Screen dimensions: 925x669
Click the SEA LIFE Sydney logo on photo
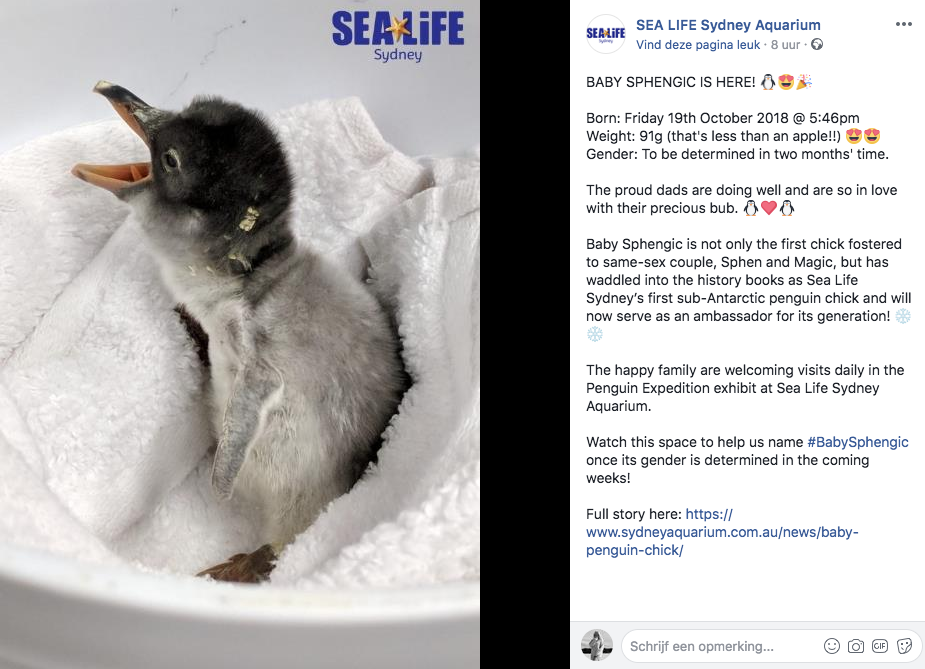tap(398, 37)
